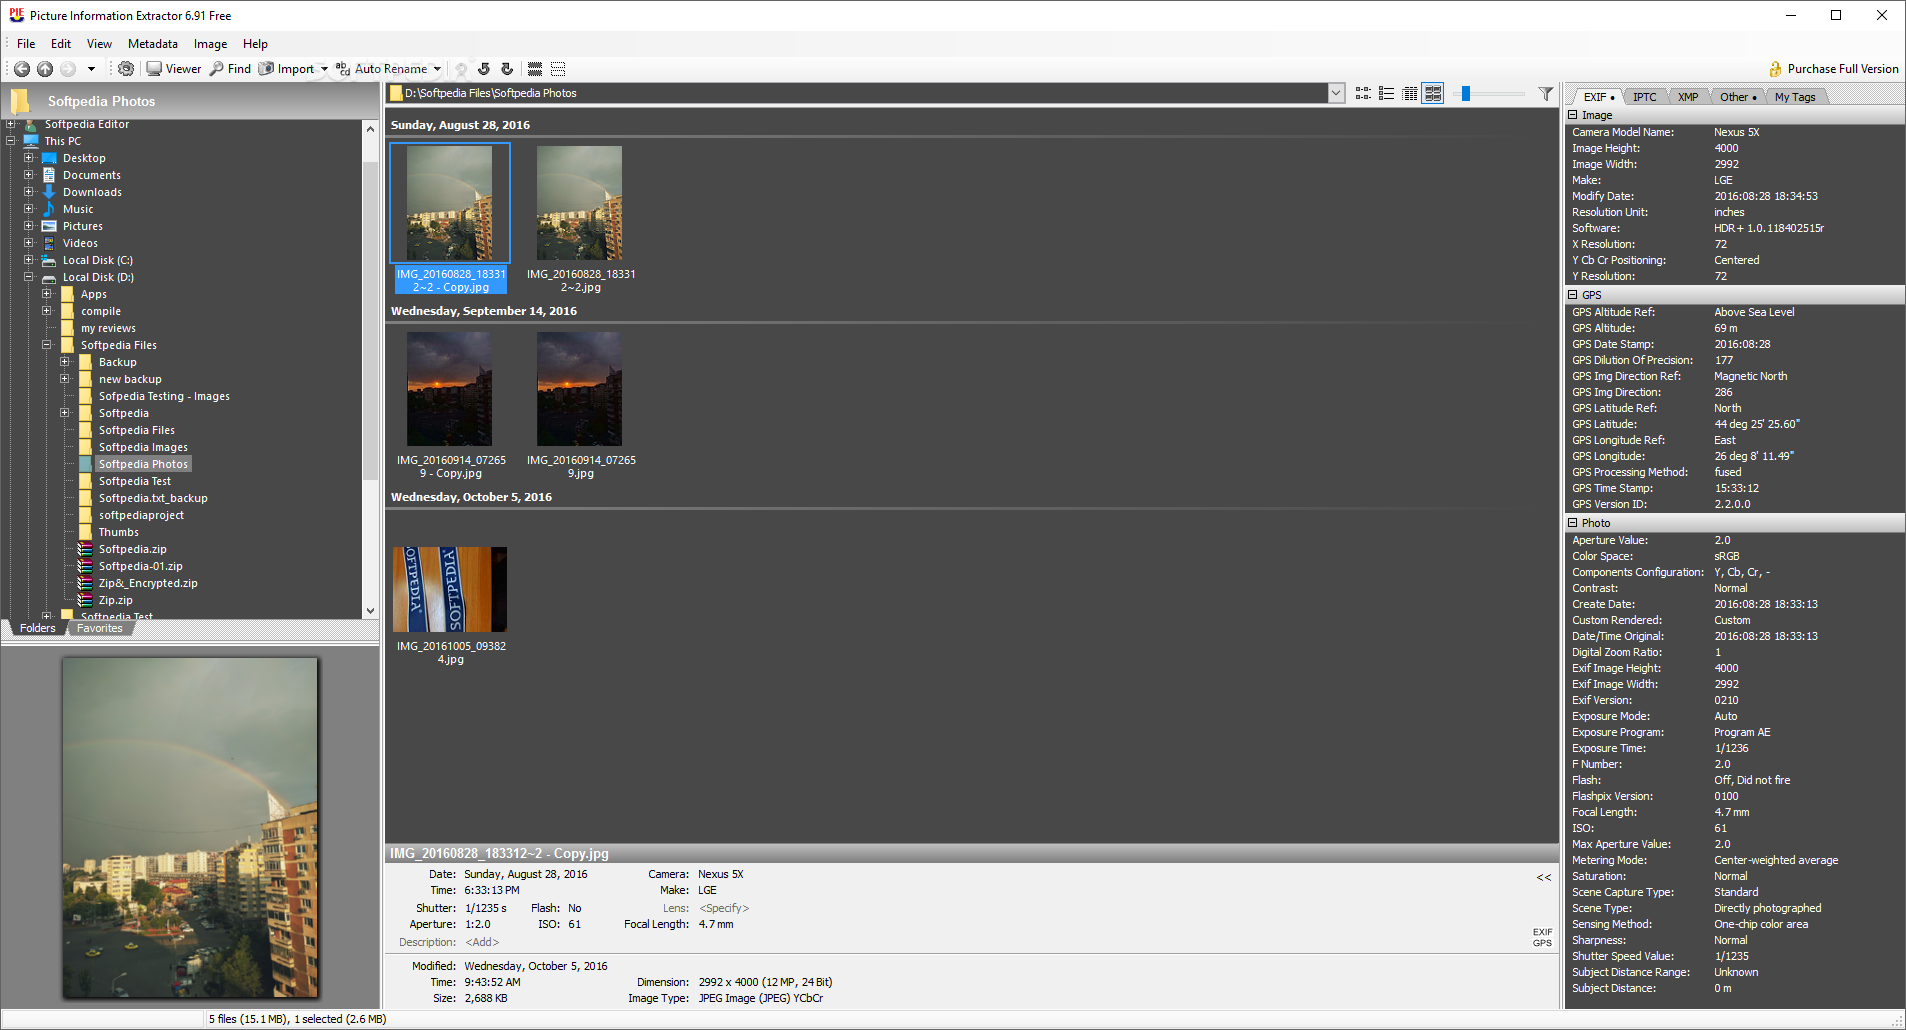Select thumbnail IMG_20160828_183312~2.jpg
The width and height of the screenshot is (1906, 1030).
[580, 220]
